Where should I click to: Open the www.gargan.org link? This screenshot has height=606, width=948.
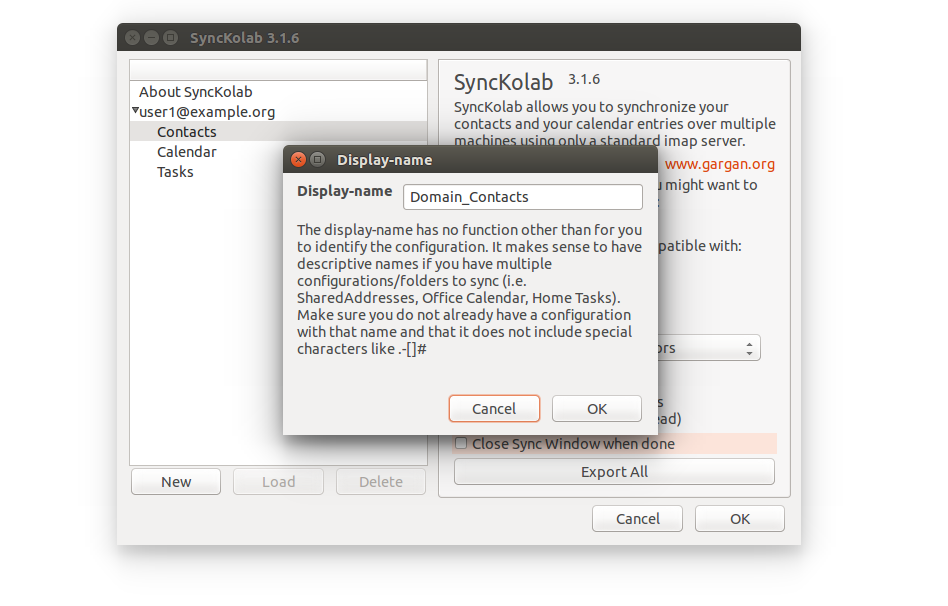coord(719,164)
